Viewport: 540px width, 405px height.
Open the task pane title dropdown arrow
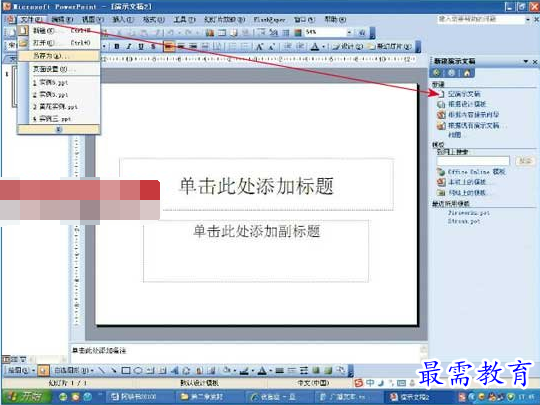tap(526, 61)
